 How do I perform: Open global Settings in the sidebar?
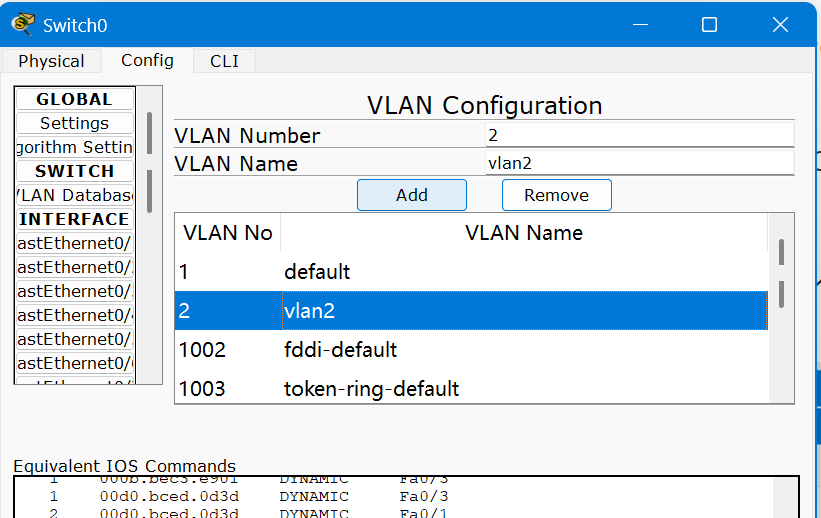pyautogui.click(x=74, y=123)
